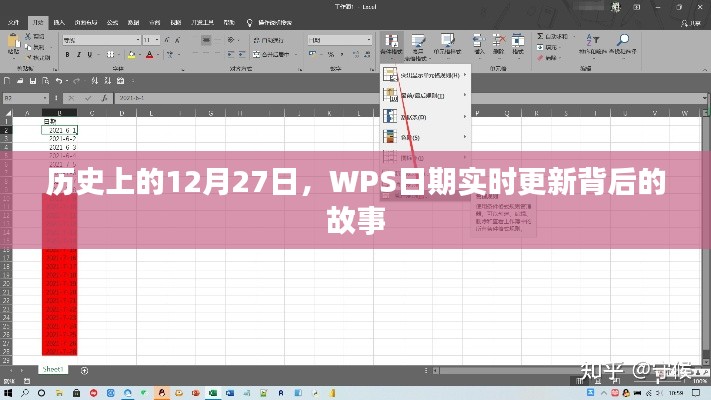The height and width of the screenshot is (400, 711).
Task: Open Excel from the Windows taskbar
Action: 213,393
